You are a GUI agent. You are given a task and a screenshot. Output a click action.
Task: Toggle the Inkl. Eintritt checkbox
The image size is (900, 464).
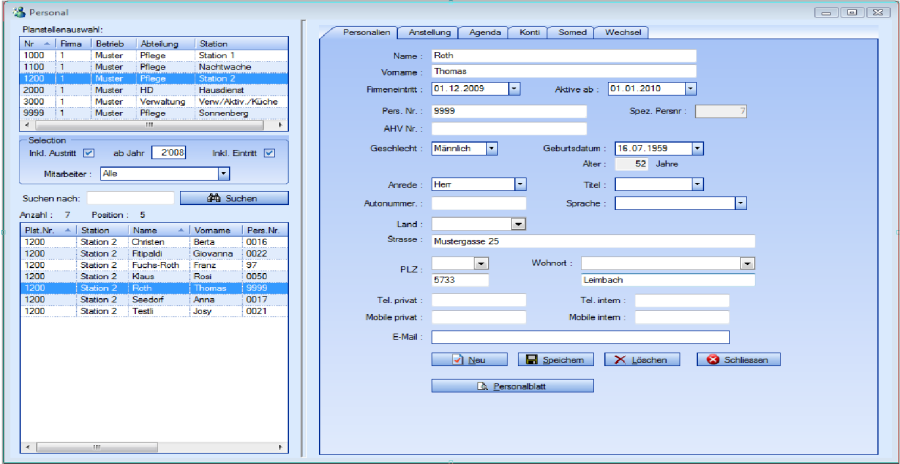point(268,153)
